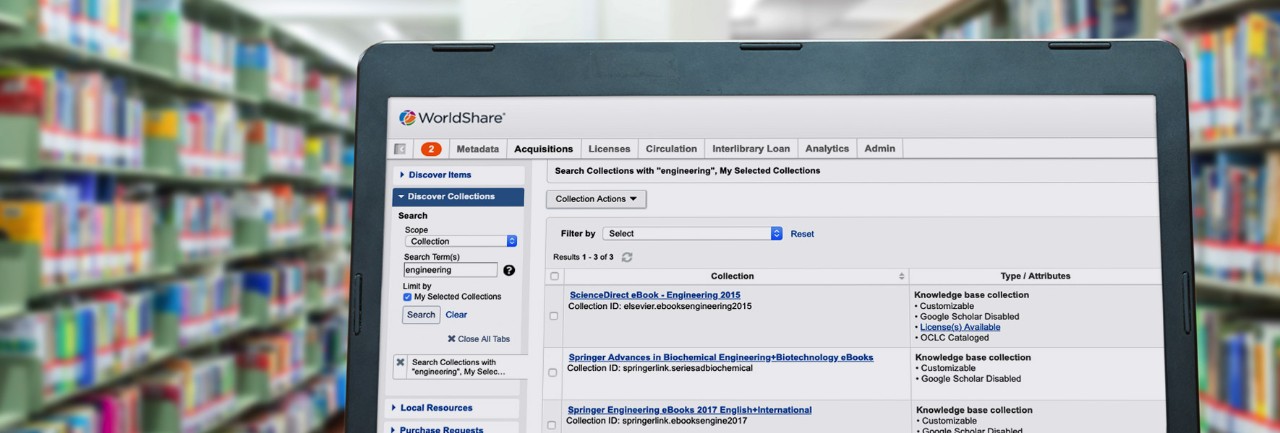Refresh results using the circular arrows icon
Screen dimensions: 1280x433
pyautogui.click(x=627, y=257)
